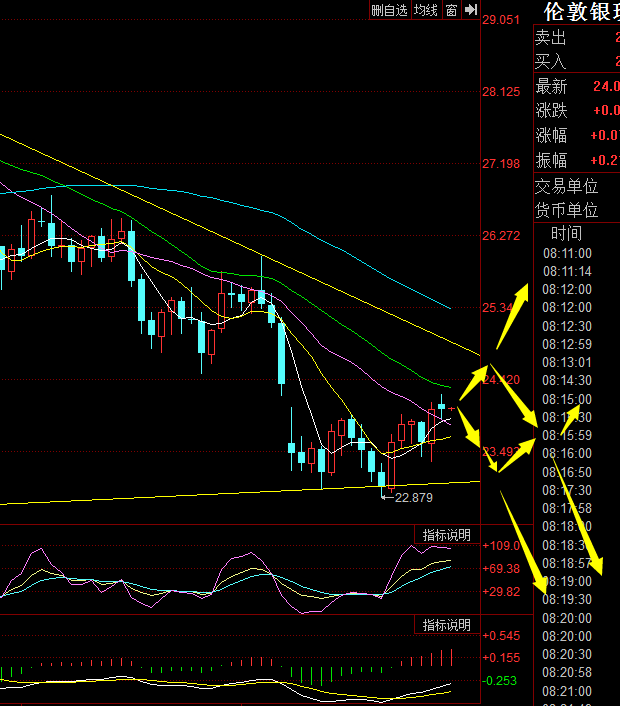The width and height of the screenshot is (620, 706).
Task: Click the 窗 window button
Action: click(x=451, y=10)
